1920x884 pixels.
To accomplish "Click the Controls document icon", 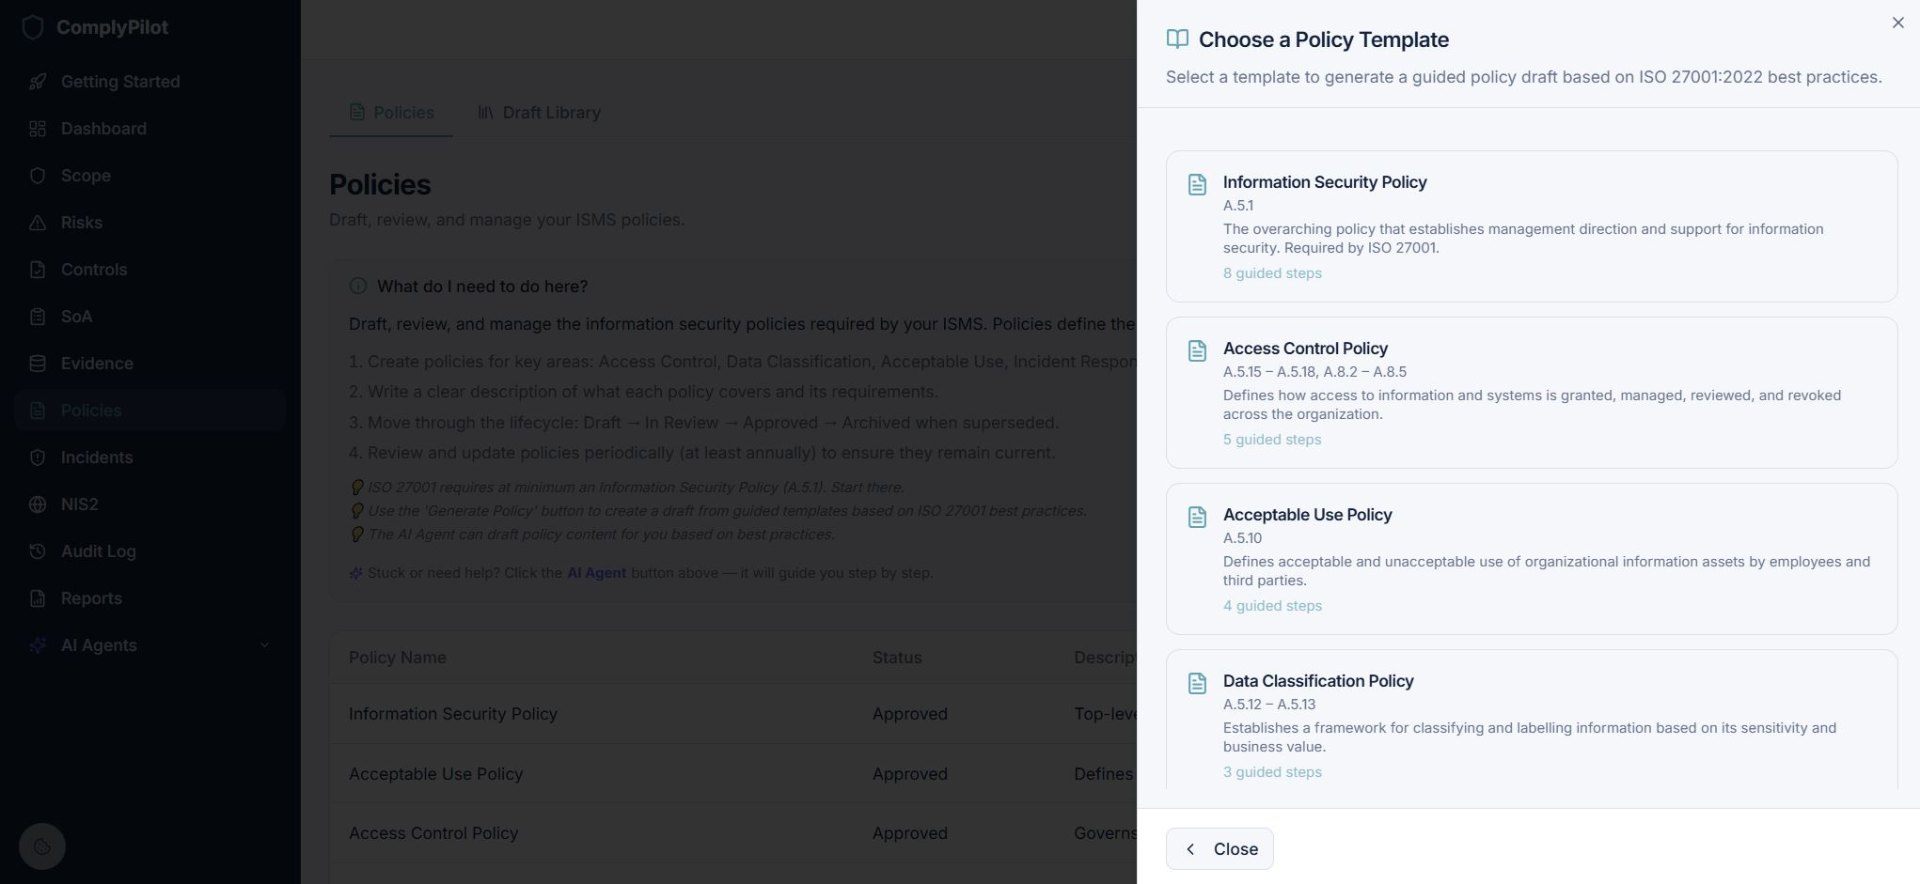I will pyautogui.click(x=38, y=270).
